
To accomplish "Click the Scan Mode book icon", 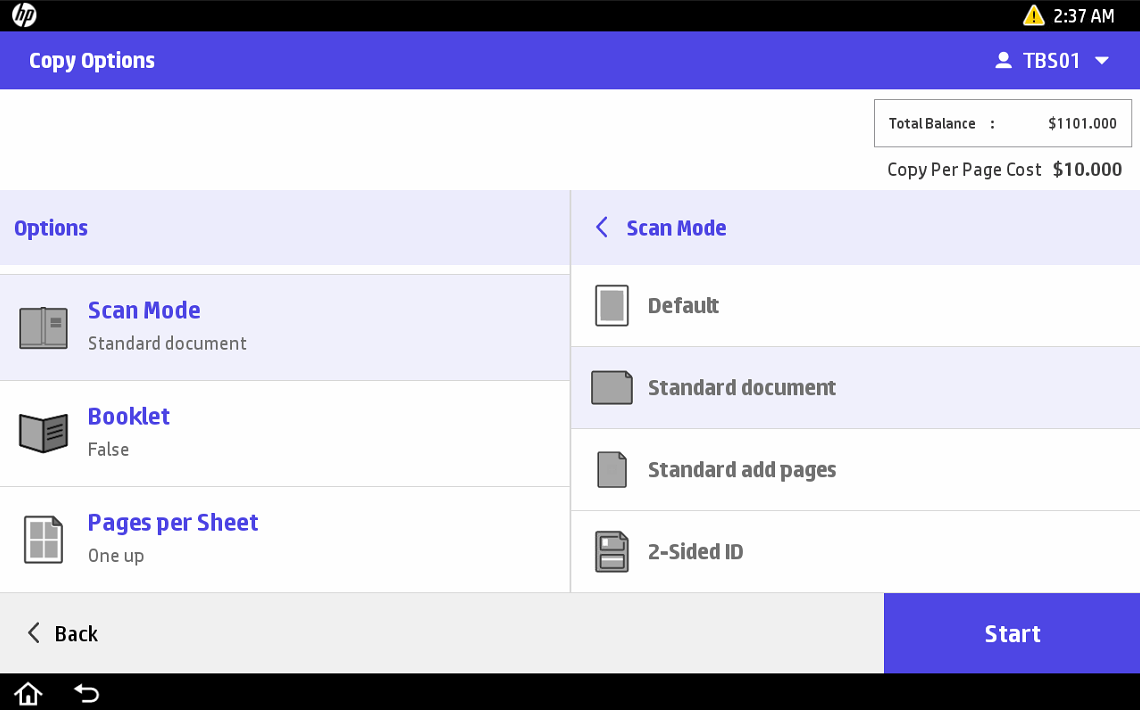I will (44, 328).
